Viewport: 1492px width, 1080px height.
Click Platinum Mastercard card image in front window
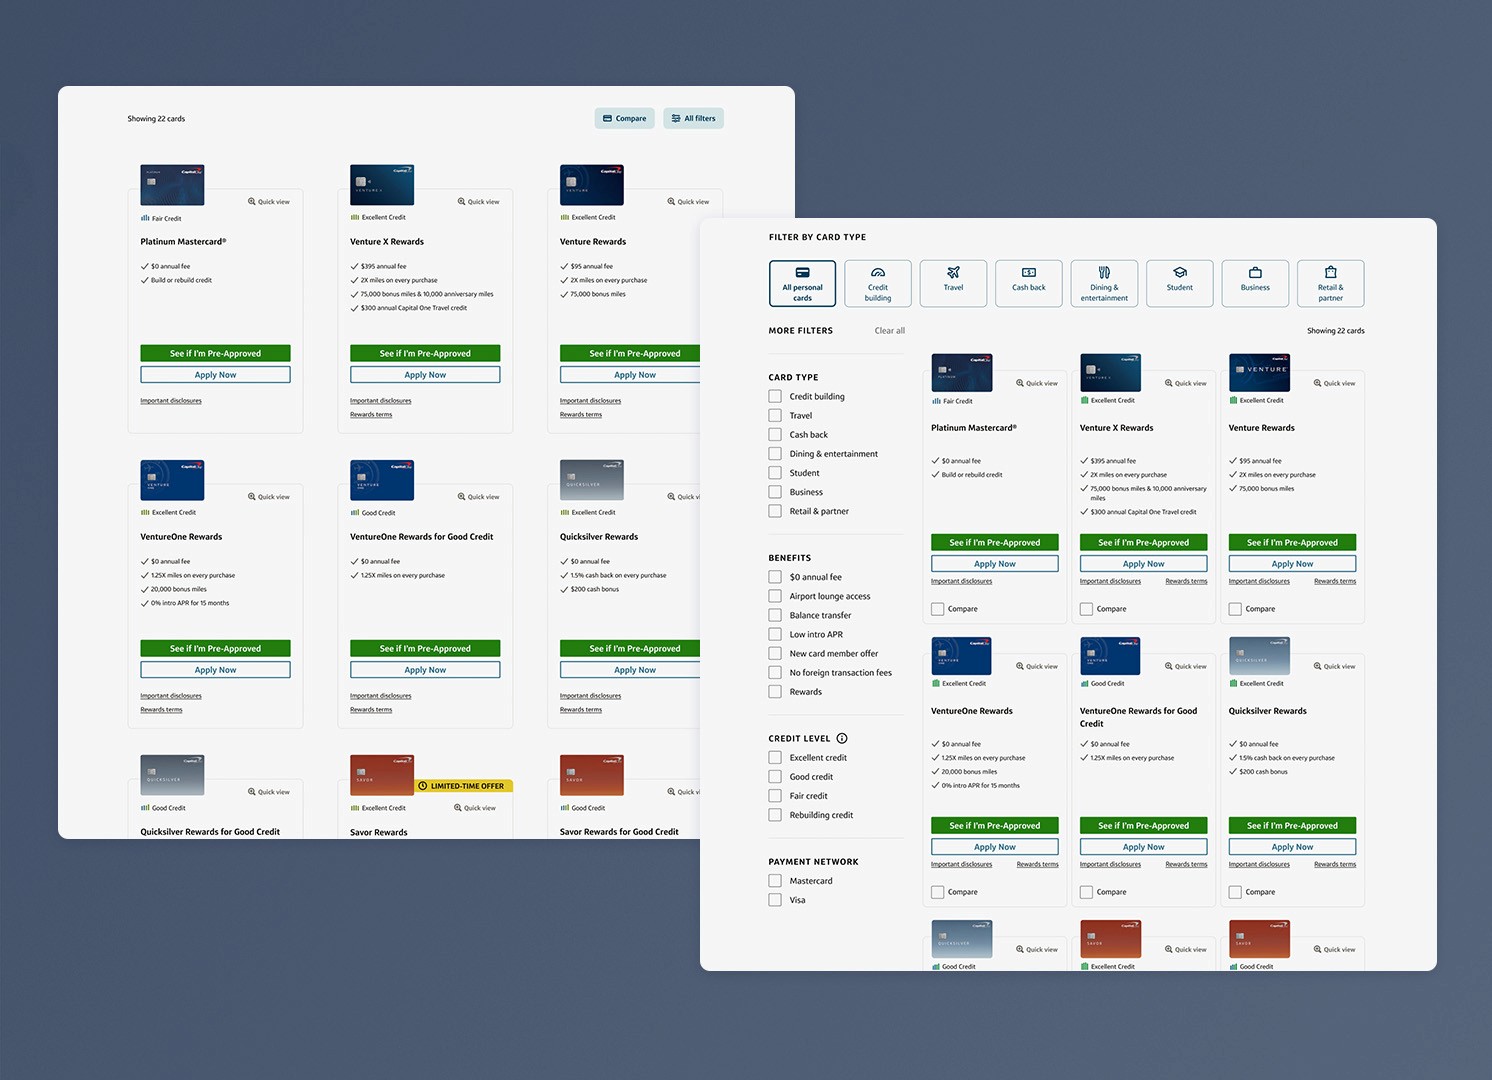click(x=962, y=372)
